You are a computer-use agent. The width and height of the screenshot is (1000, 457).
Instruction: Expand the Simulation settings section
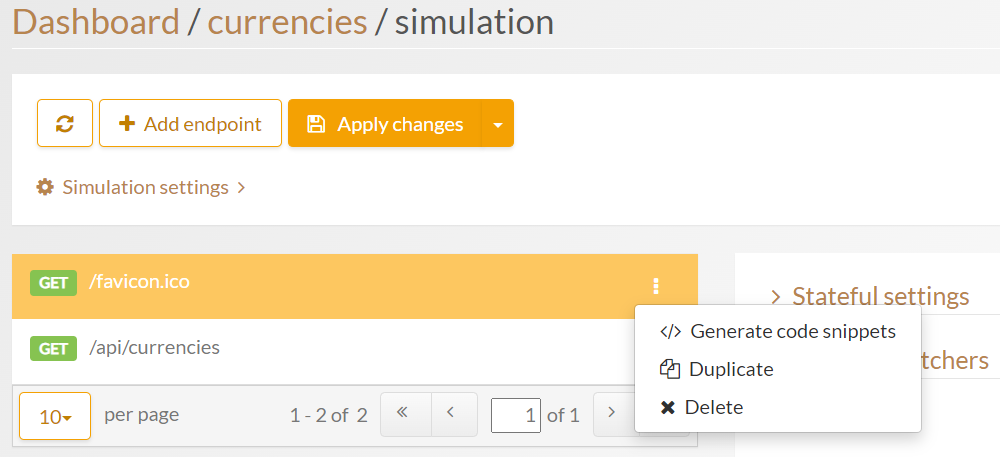pos(146,187)
